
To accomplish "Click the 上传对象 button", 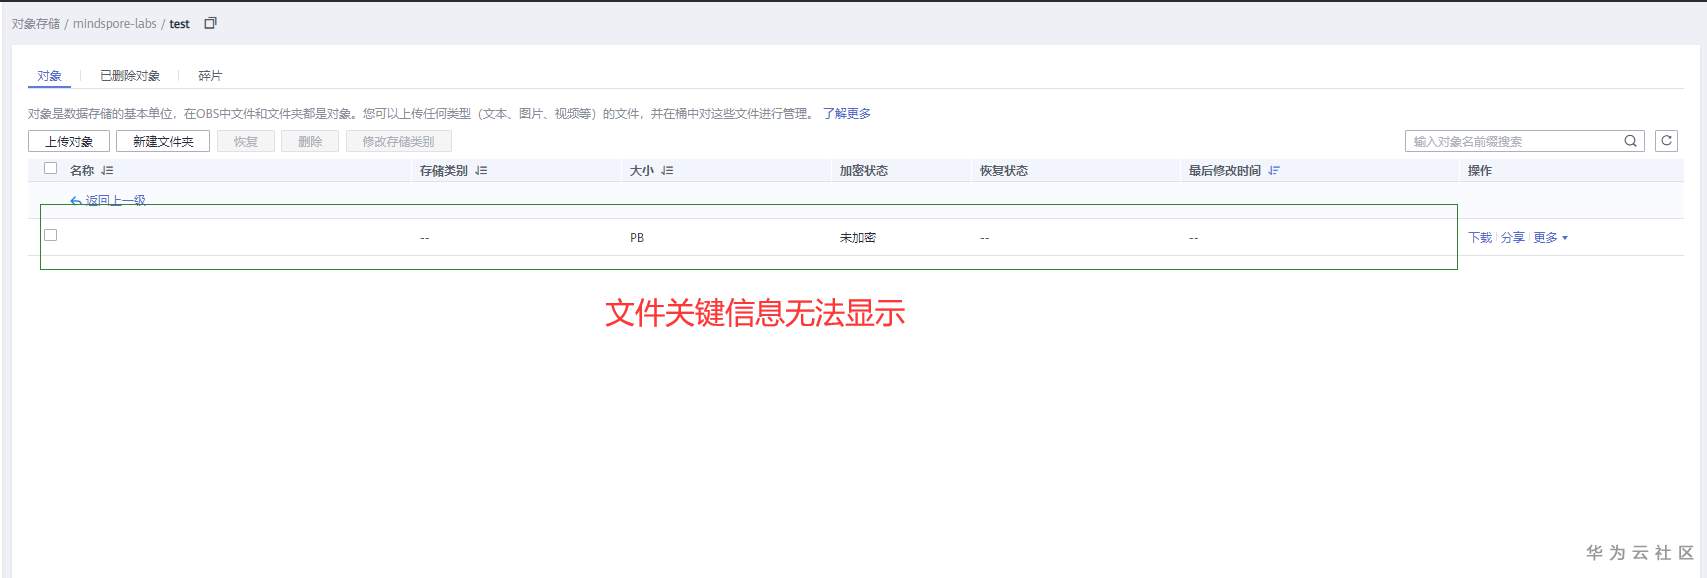I will (x=69, y=142).
